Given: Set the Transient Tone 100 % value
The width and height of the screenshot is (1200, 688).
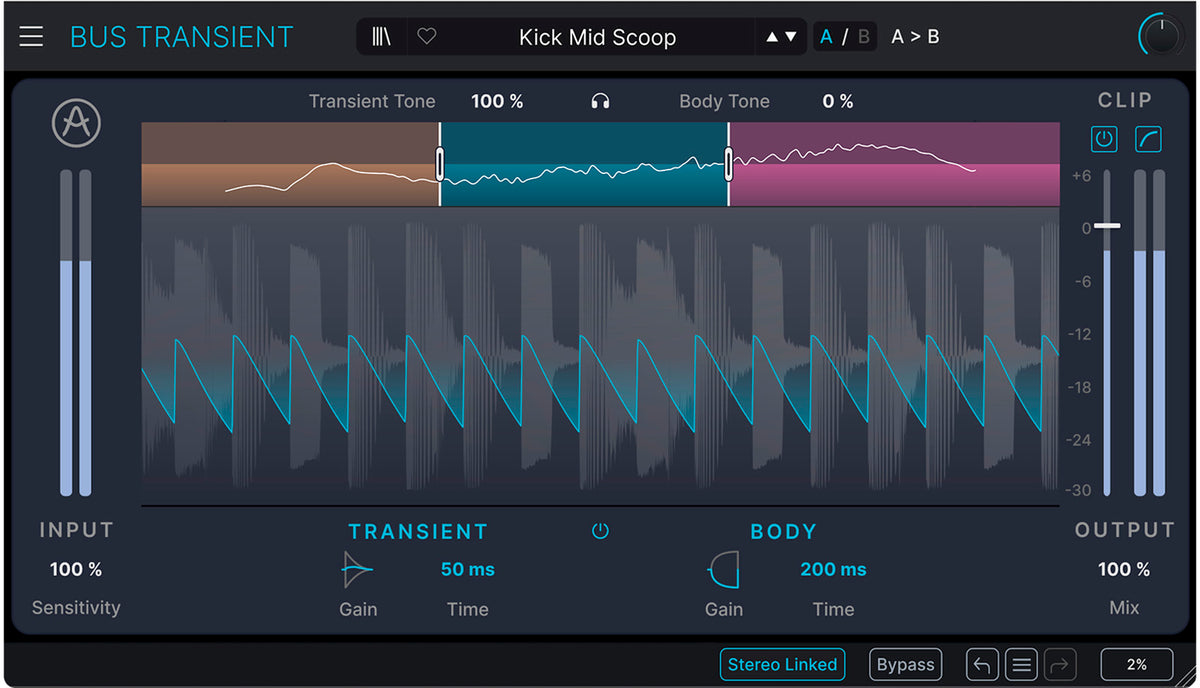Looking at the screenshot, I should [x=497, y=101].
